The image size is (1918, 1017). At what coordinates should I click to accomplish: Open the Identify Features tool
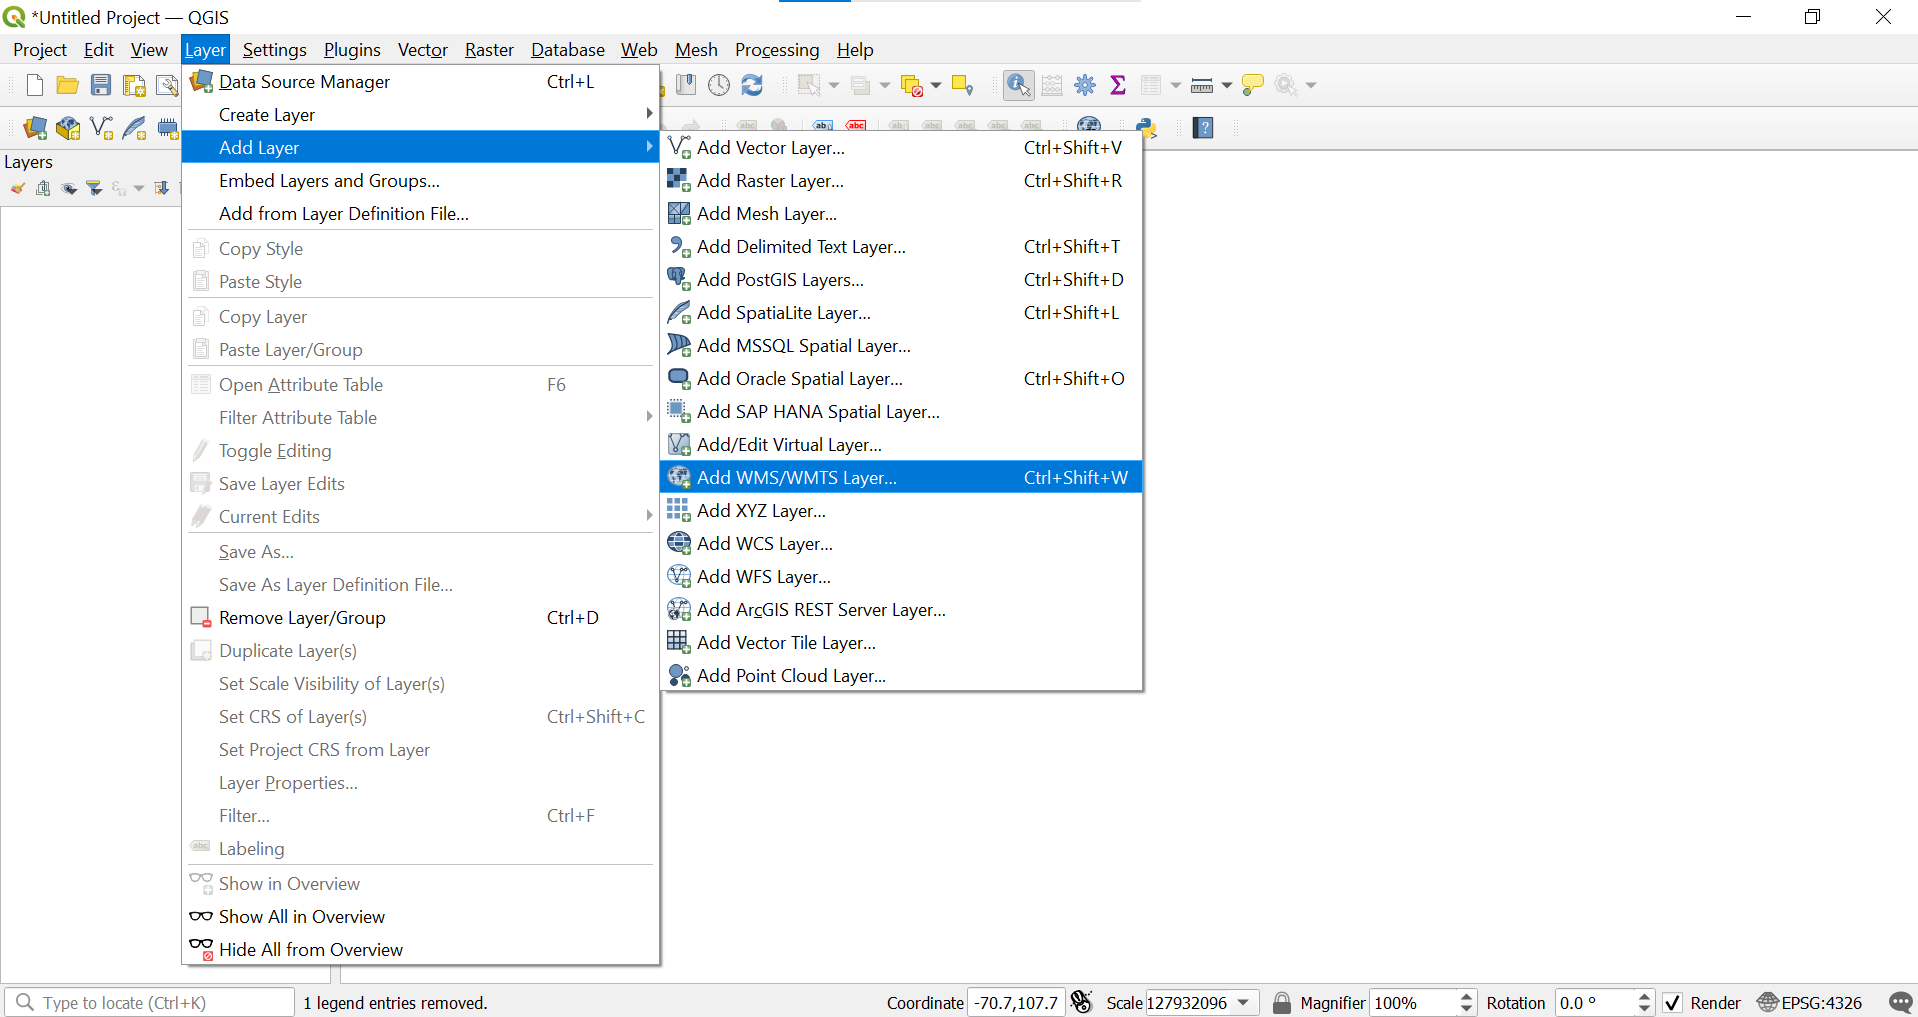1018,86
